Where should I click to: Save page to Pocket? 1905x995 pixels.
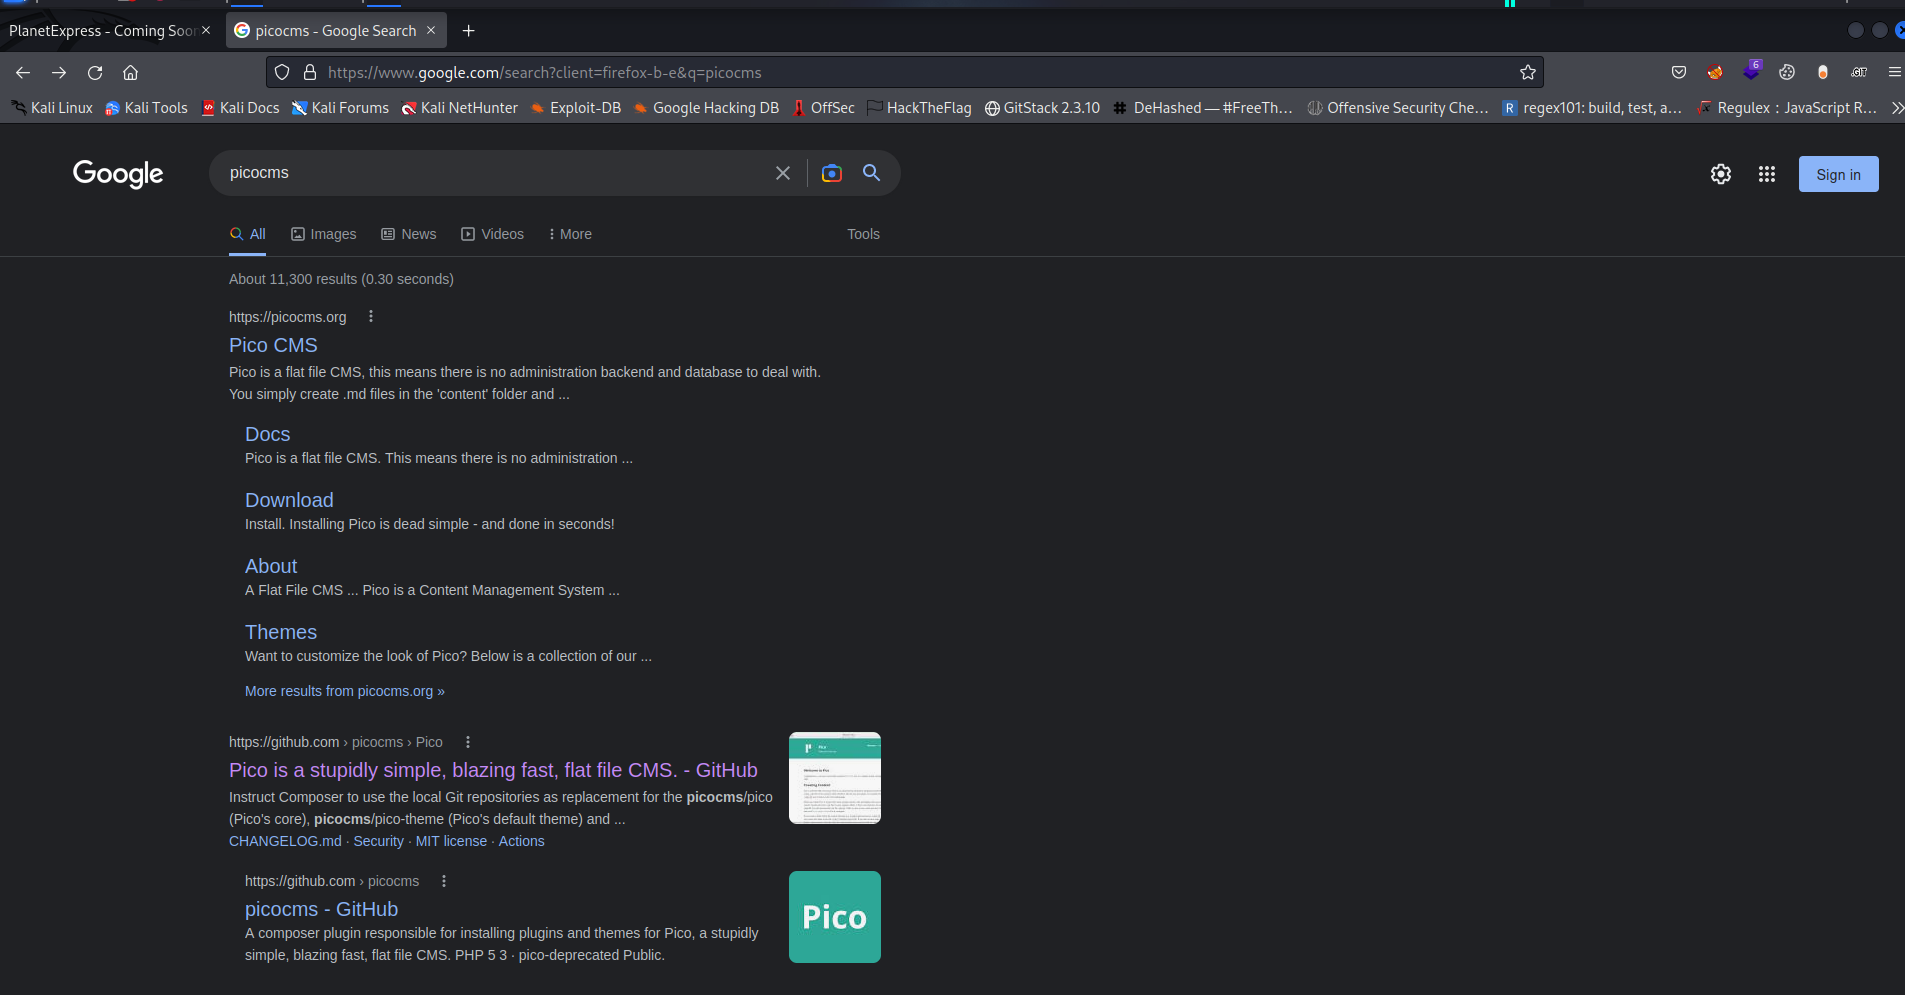[x=1679, y=72]
